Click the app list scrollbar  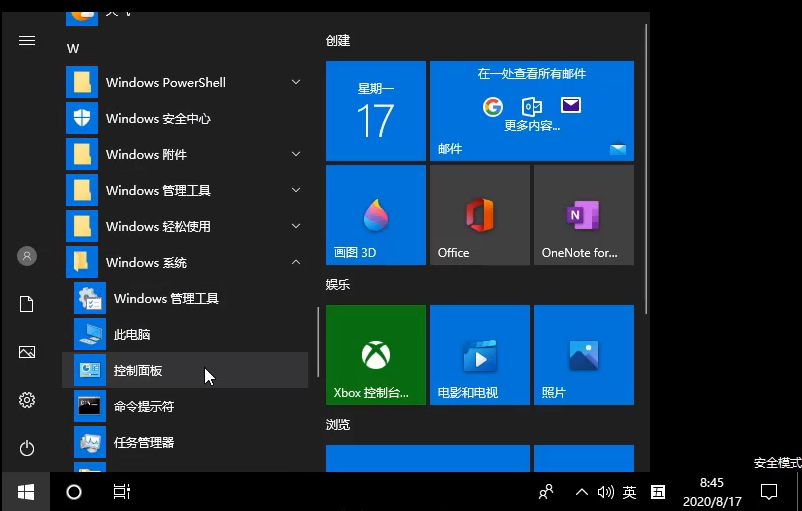coord(318,340)
